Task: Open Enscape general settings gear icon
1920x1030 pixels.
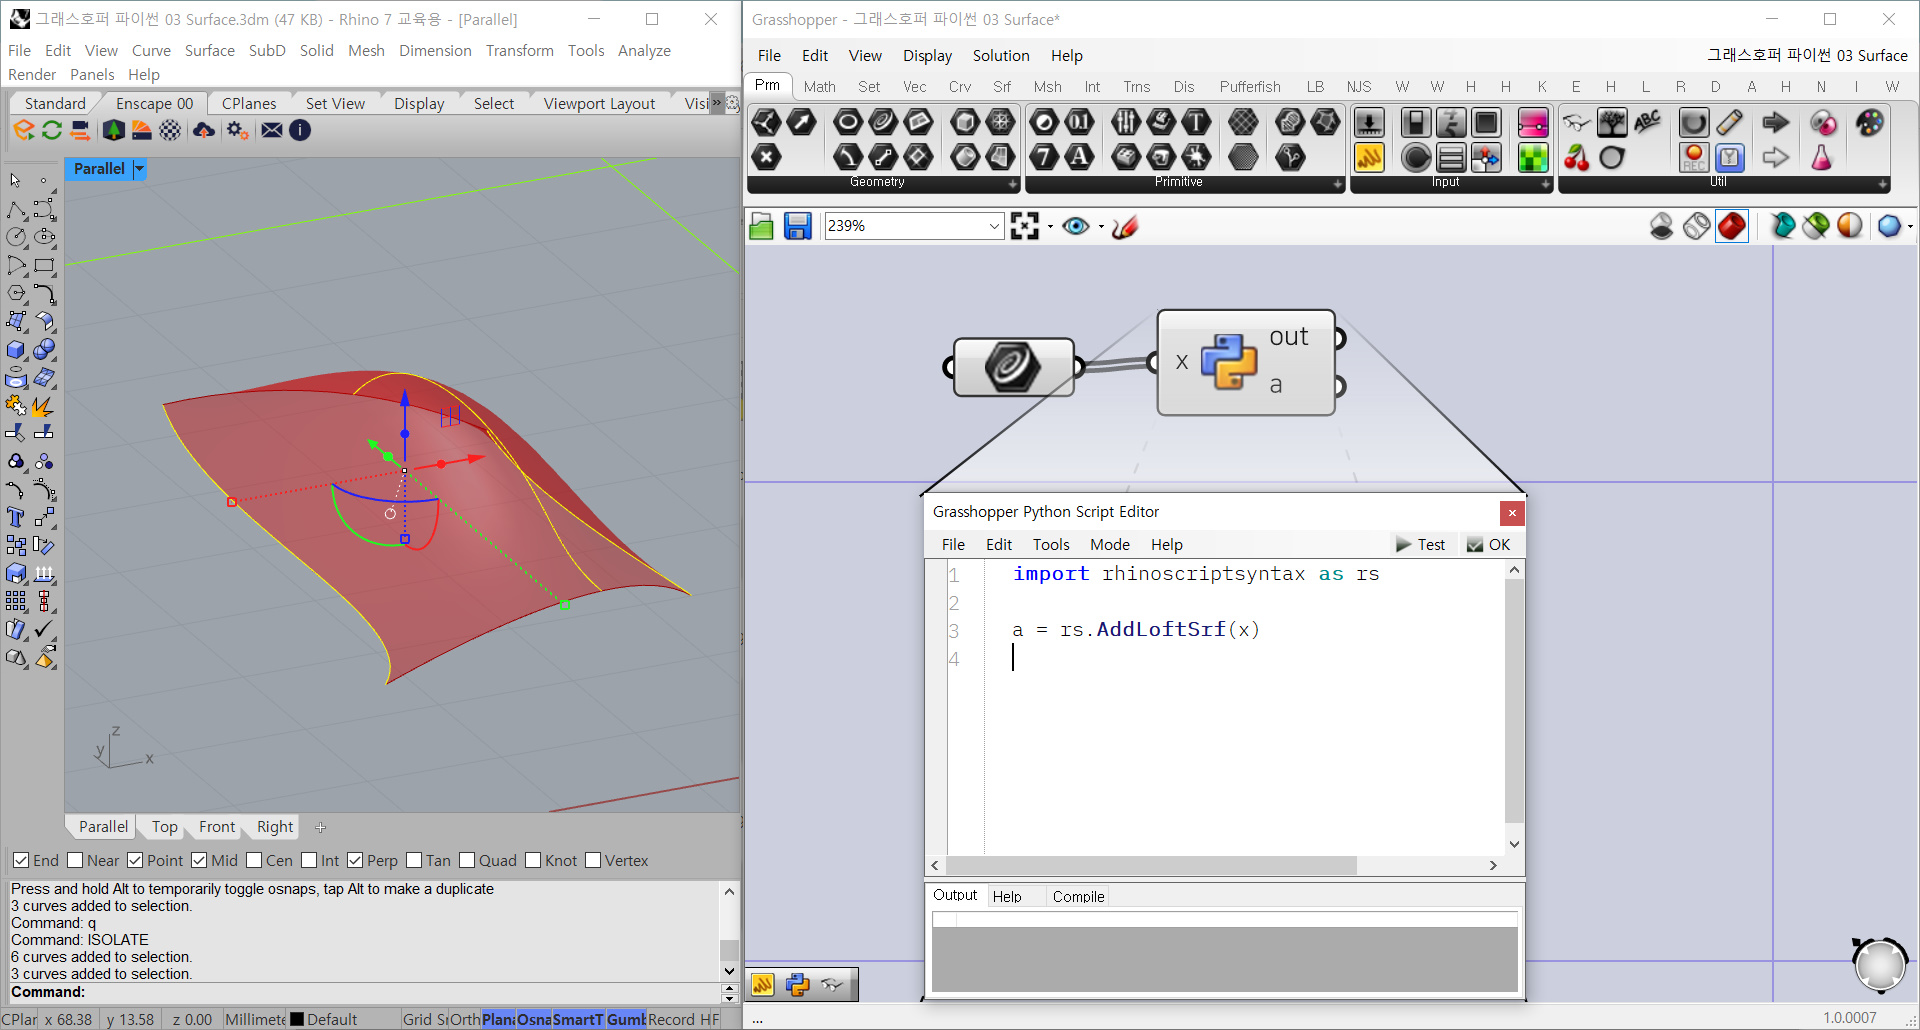Action: click(237, 130)
